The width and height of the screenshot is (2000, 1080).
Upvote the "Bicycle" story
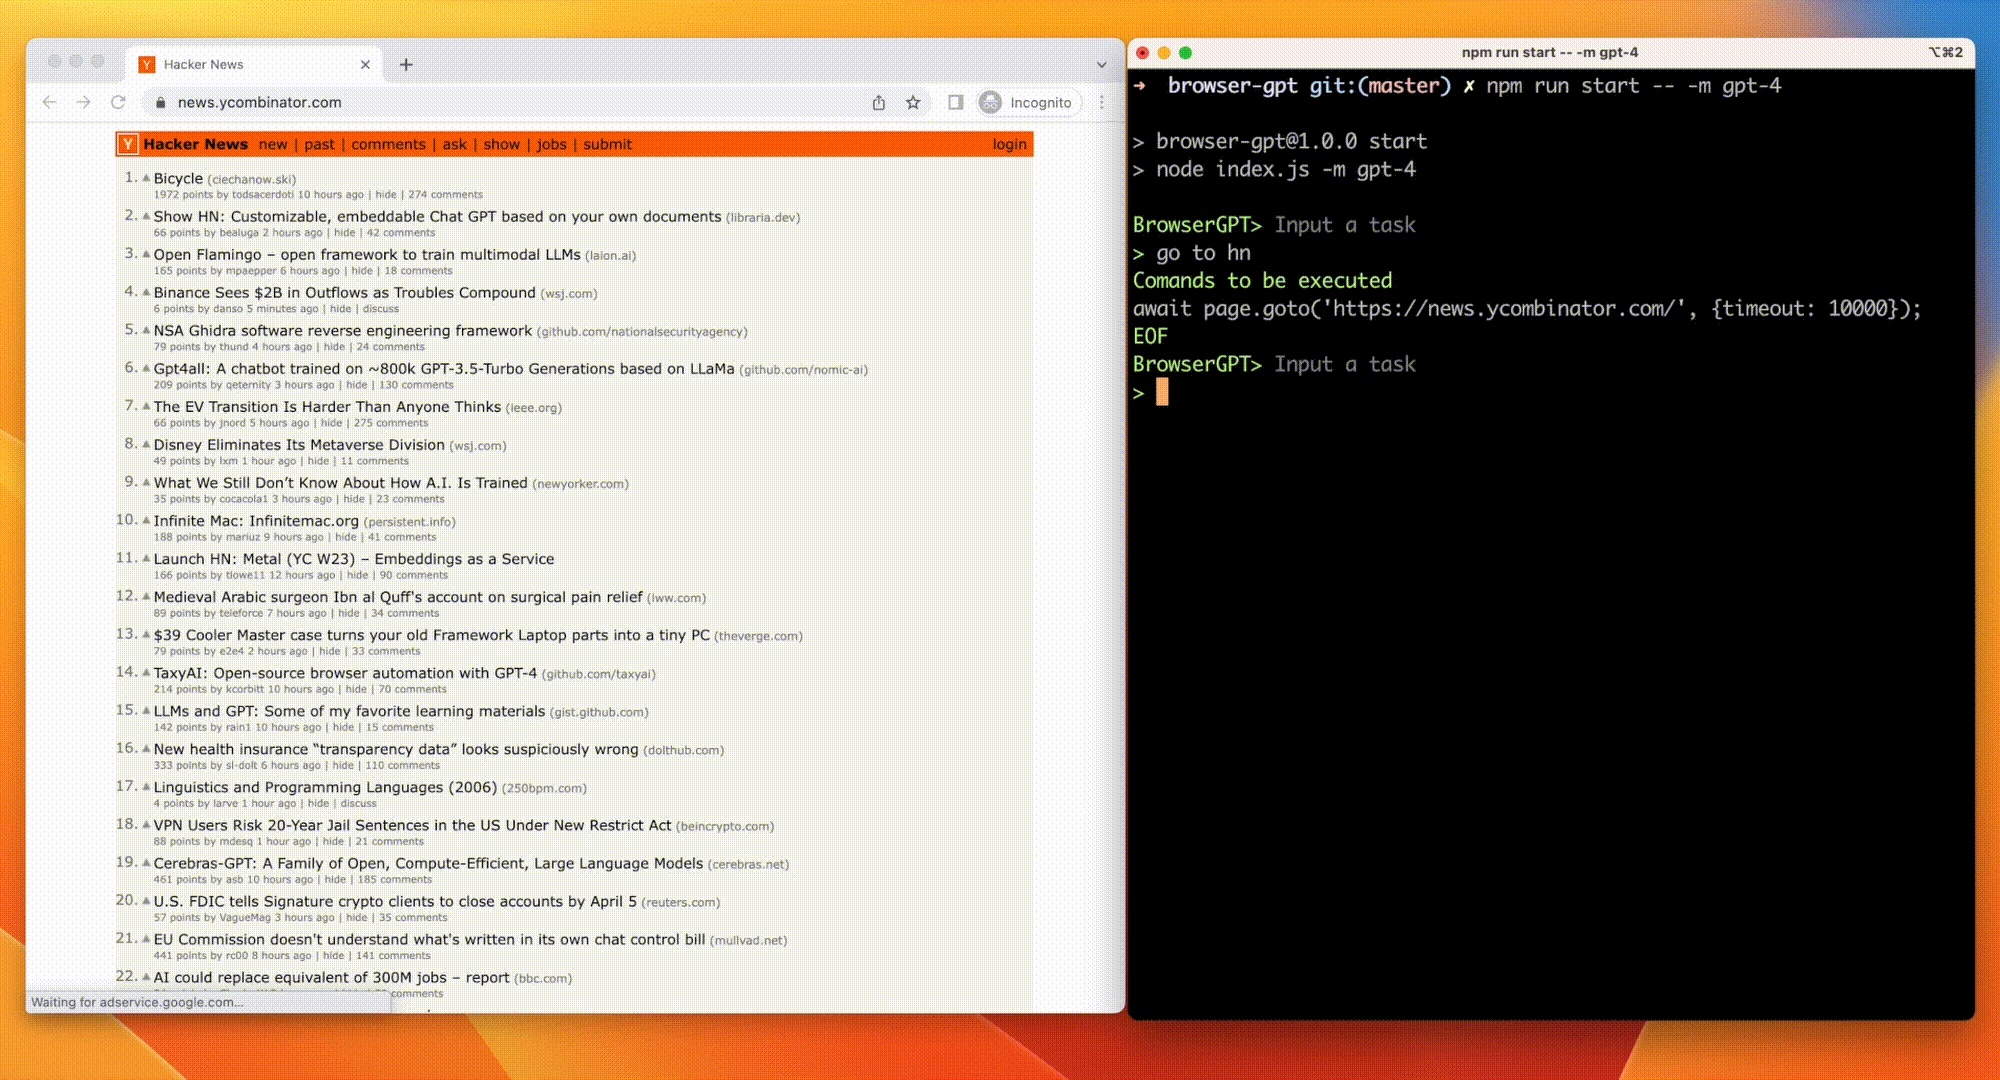click(x=146, y=178)
